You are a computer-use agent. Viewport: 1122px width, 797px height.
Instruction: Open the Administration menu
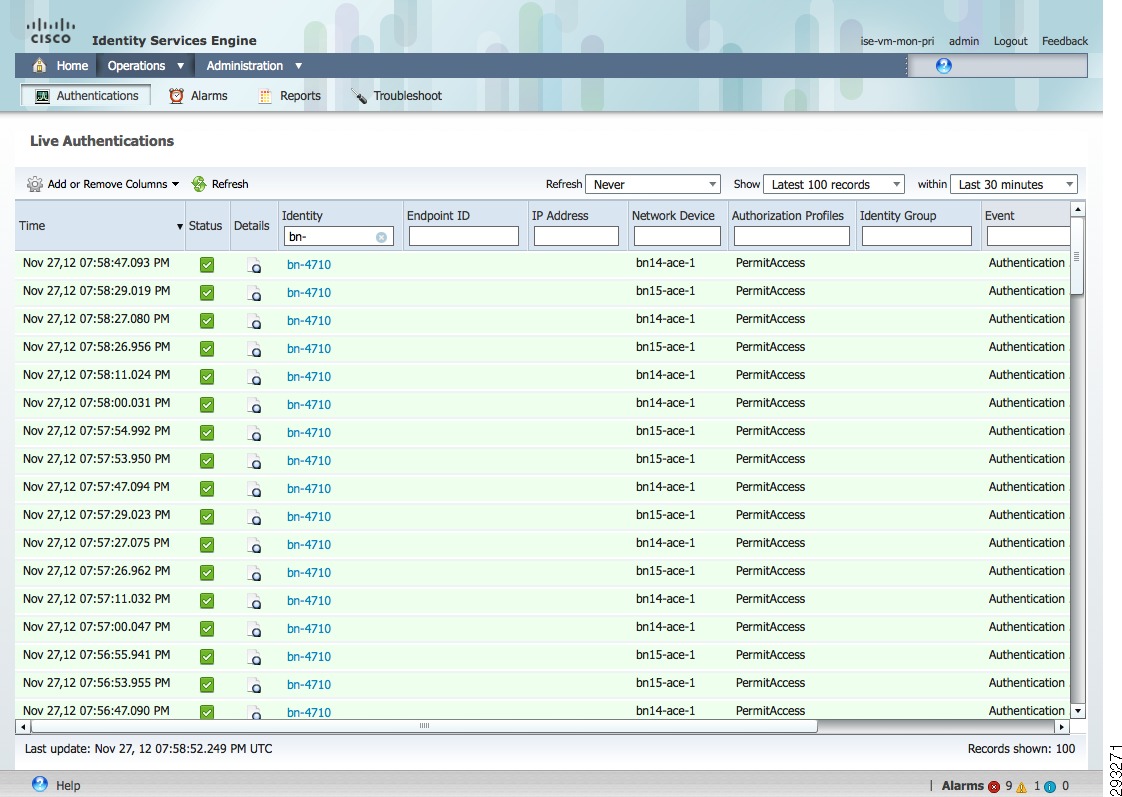[x=254, y=66]
